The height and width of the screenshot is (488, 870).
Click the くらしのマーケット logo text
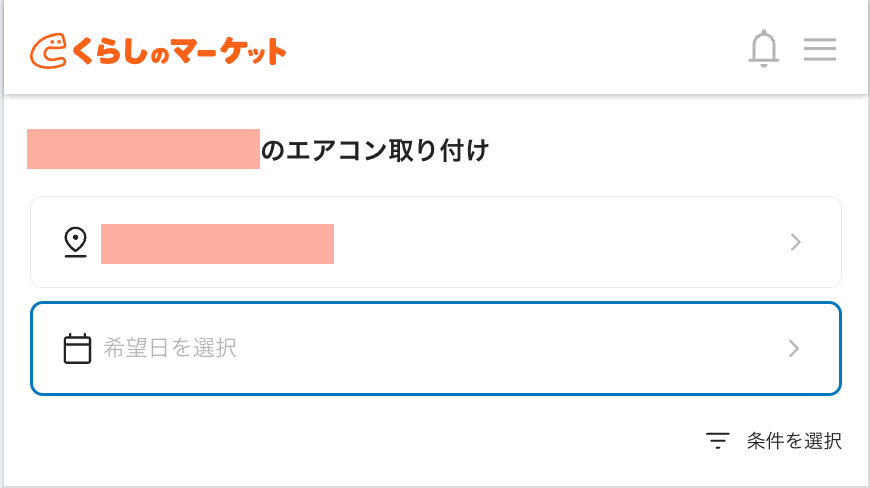tap(178, 50)
